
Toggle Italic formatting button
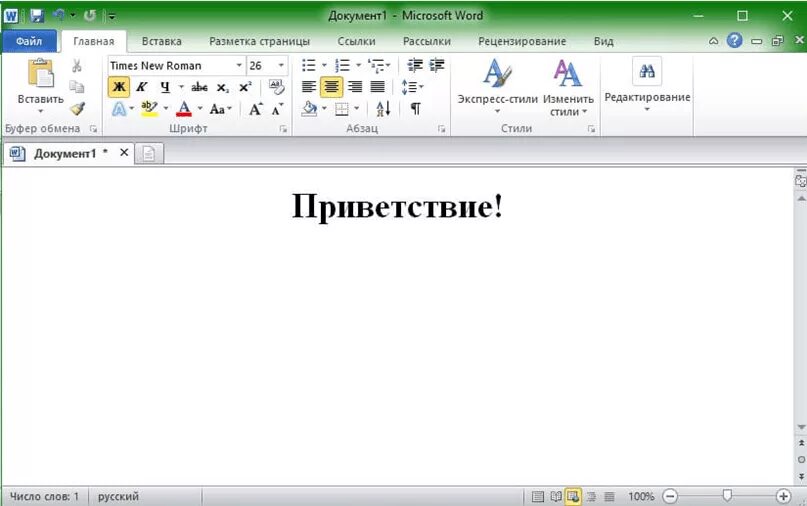pyautogui.click(x=142, y=87)
